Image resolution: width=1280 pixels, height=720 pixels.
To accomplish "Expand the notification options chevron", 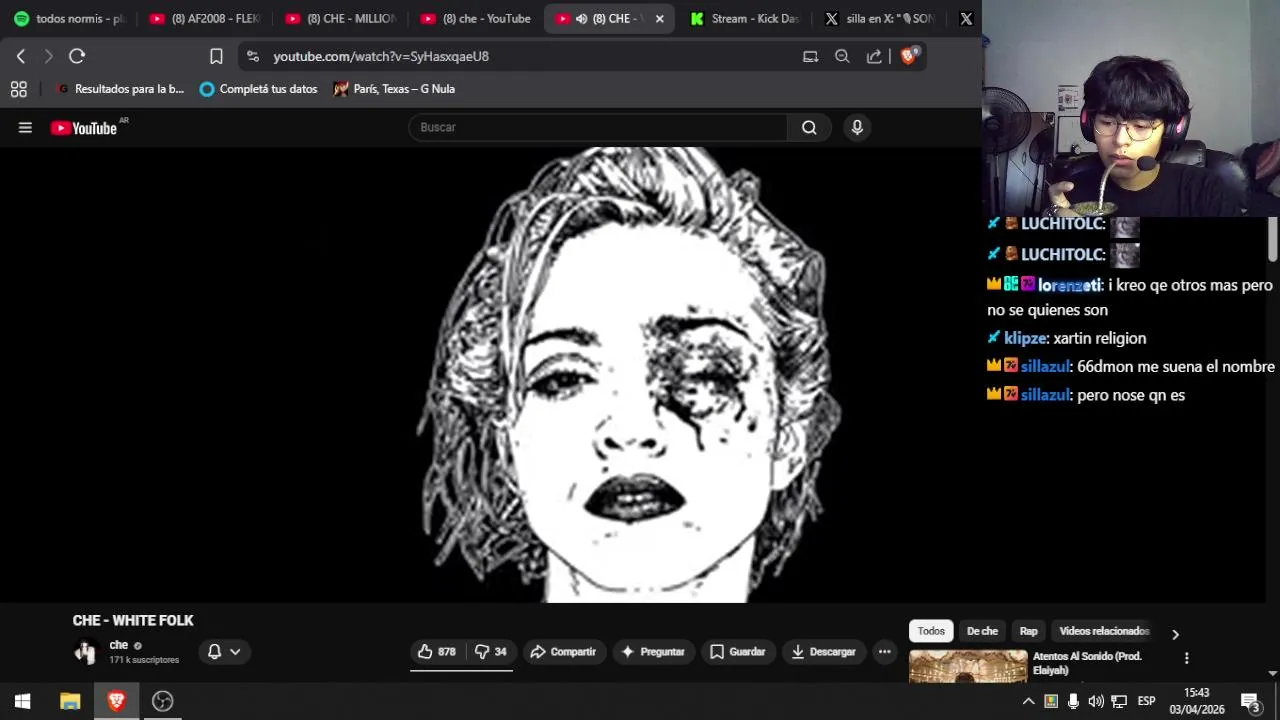I will (x=235, y=652).
